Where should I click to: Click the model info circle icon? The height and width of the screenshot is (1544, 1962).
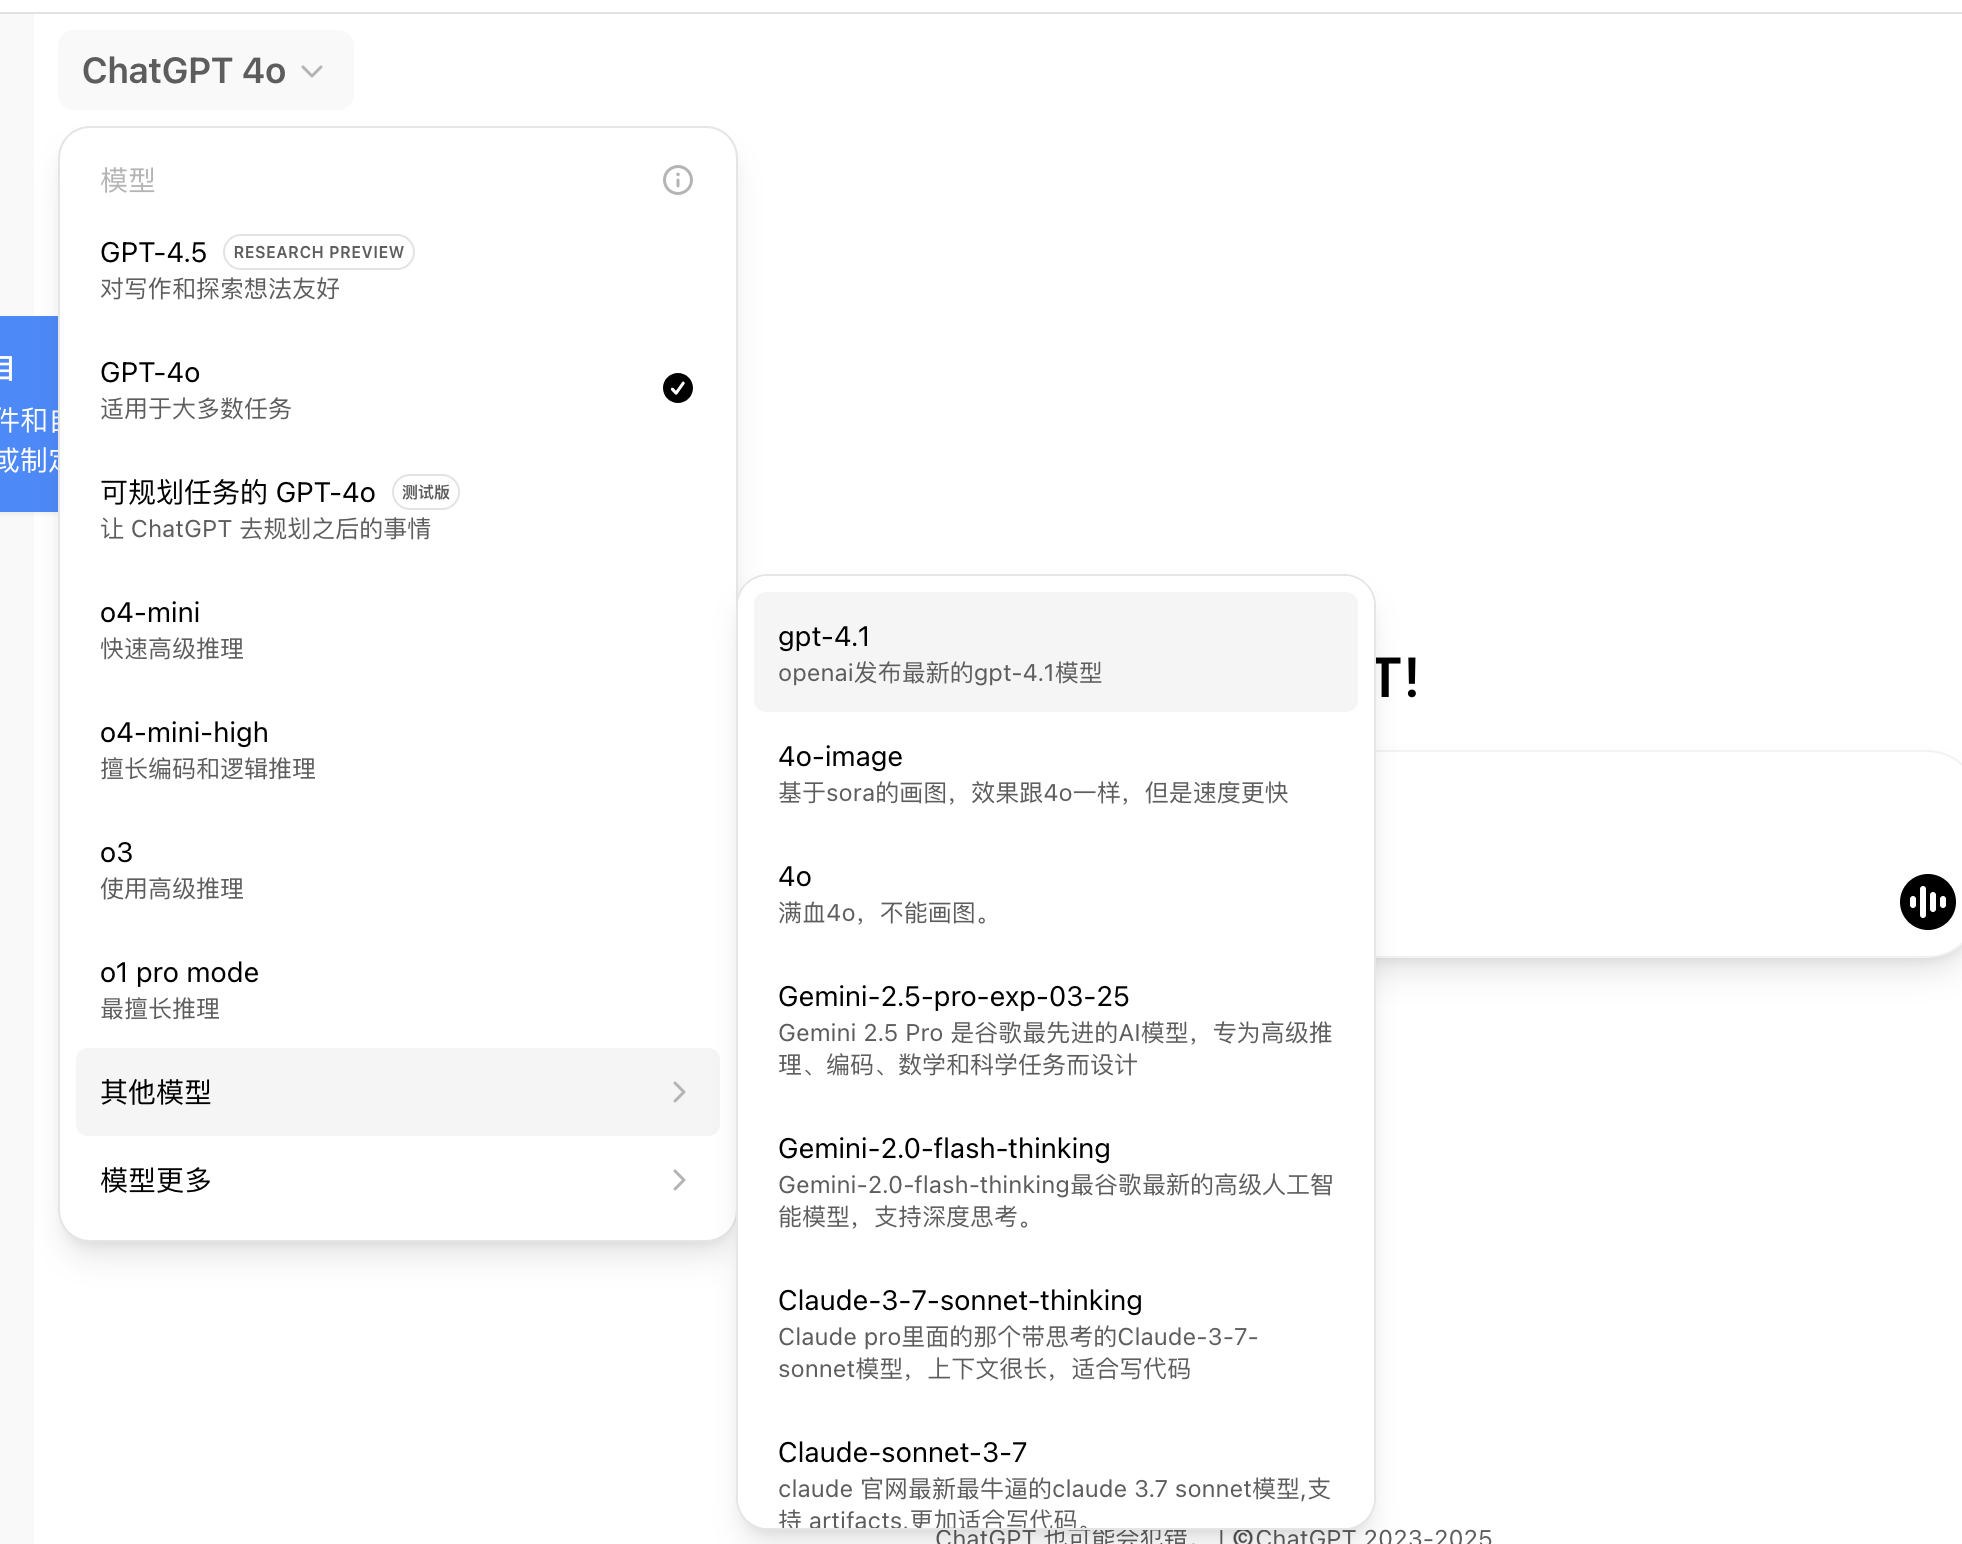[678, 180]
